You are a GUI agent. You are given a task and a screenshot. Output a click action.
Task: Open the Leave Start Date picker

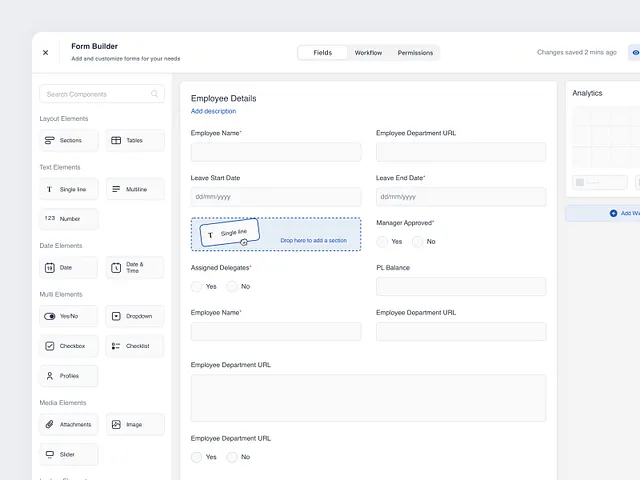pyautogui.click(x=275, y=197)
